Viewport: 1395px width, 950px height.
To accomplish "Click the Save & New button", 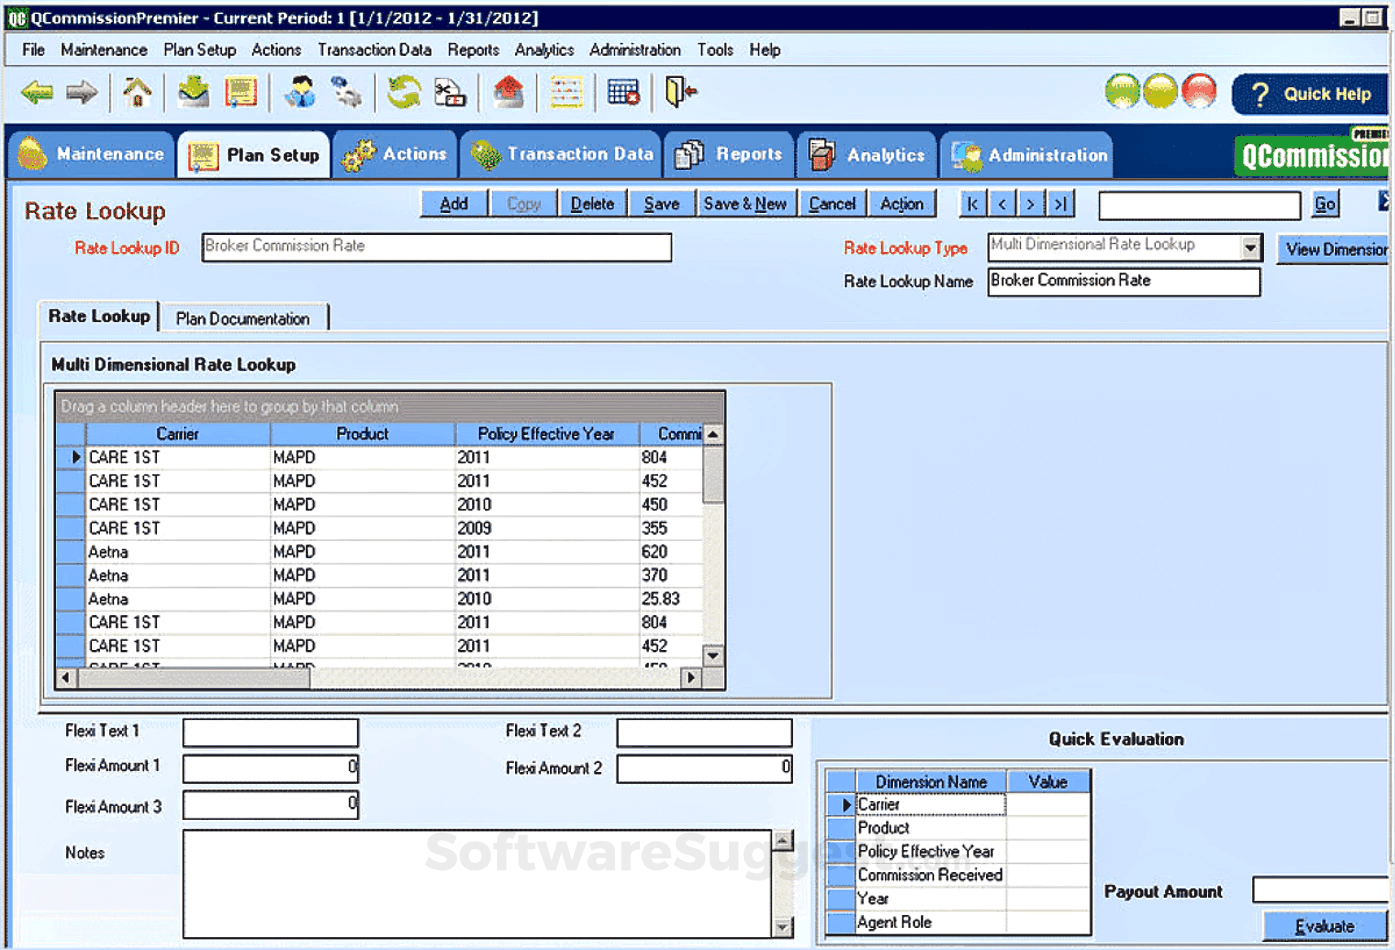I will point(745,204).
